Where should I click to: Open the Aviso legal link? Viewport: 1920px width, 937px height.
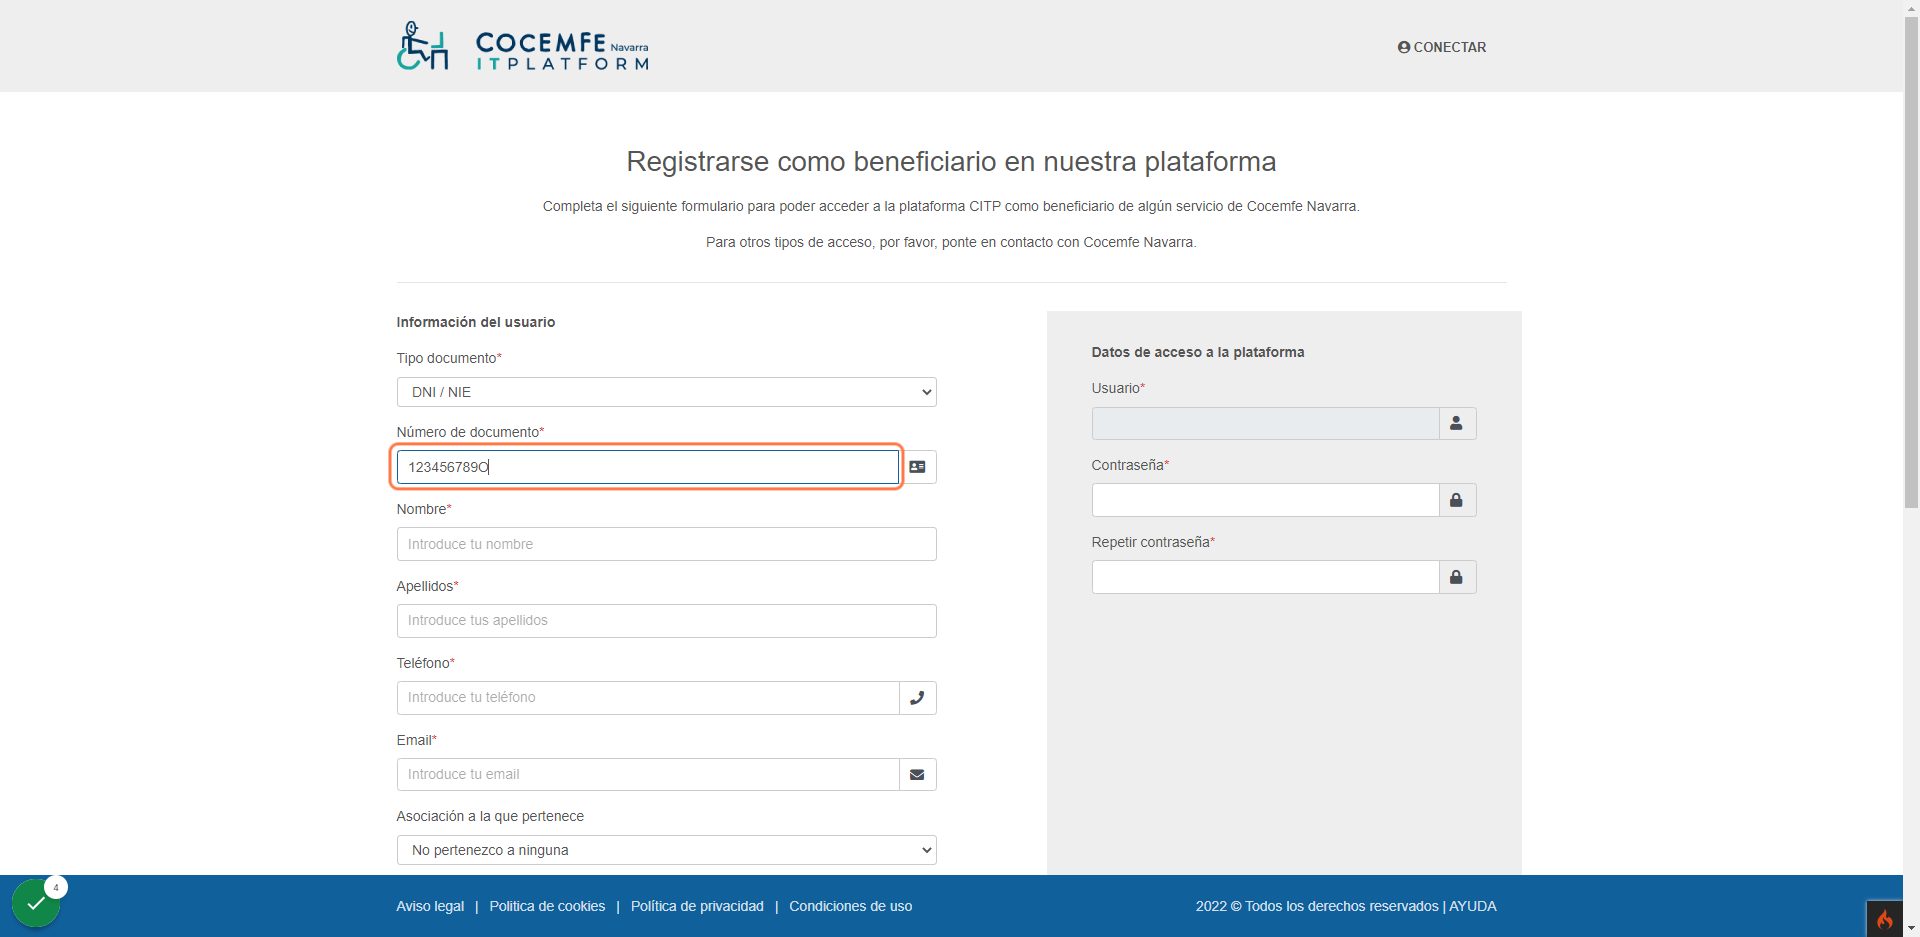point(430,906)
